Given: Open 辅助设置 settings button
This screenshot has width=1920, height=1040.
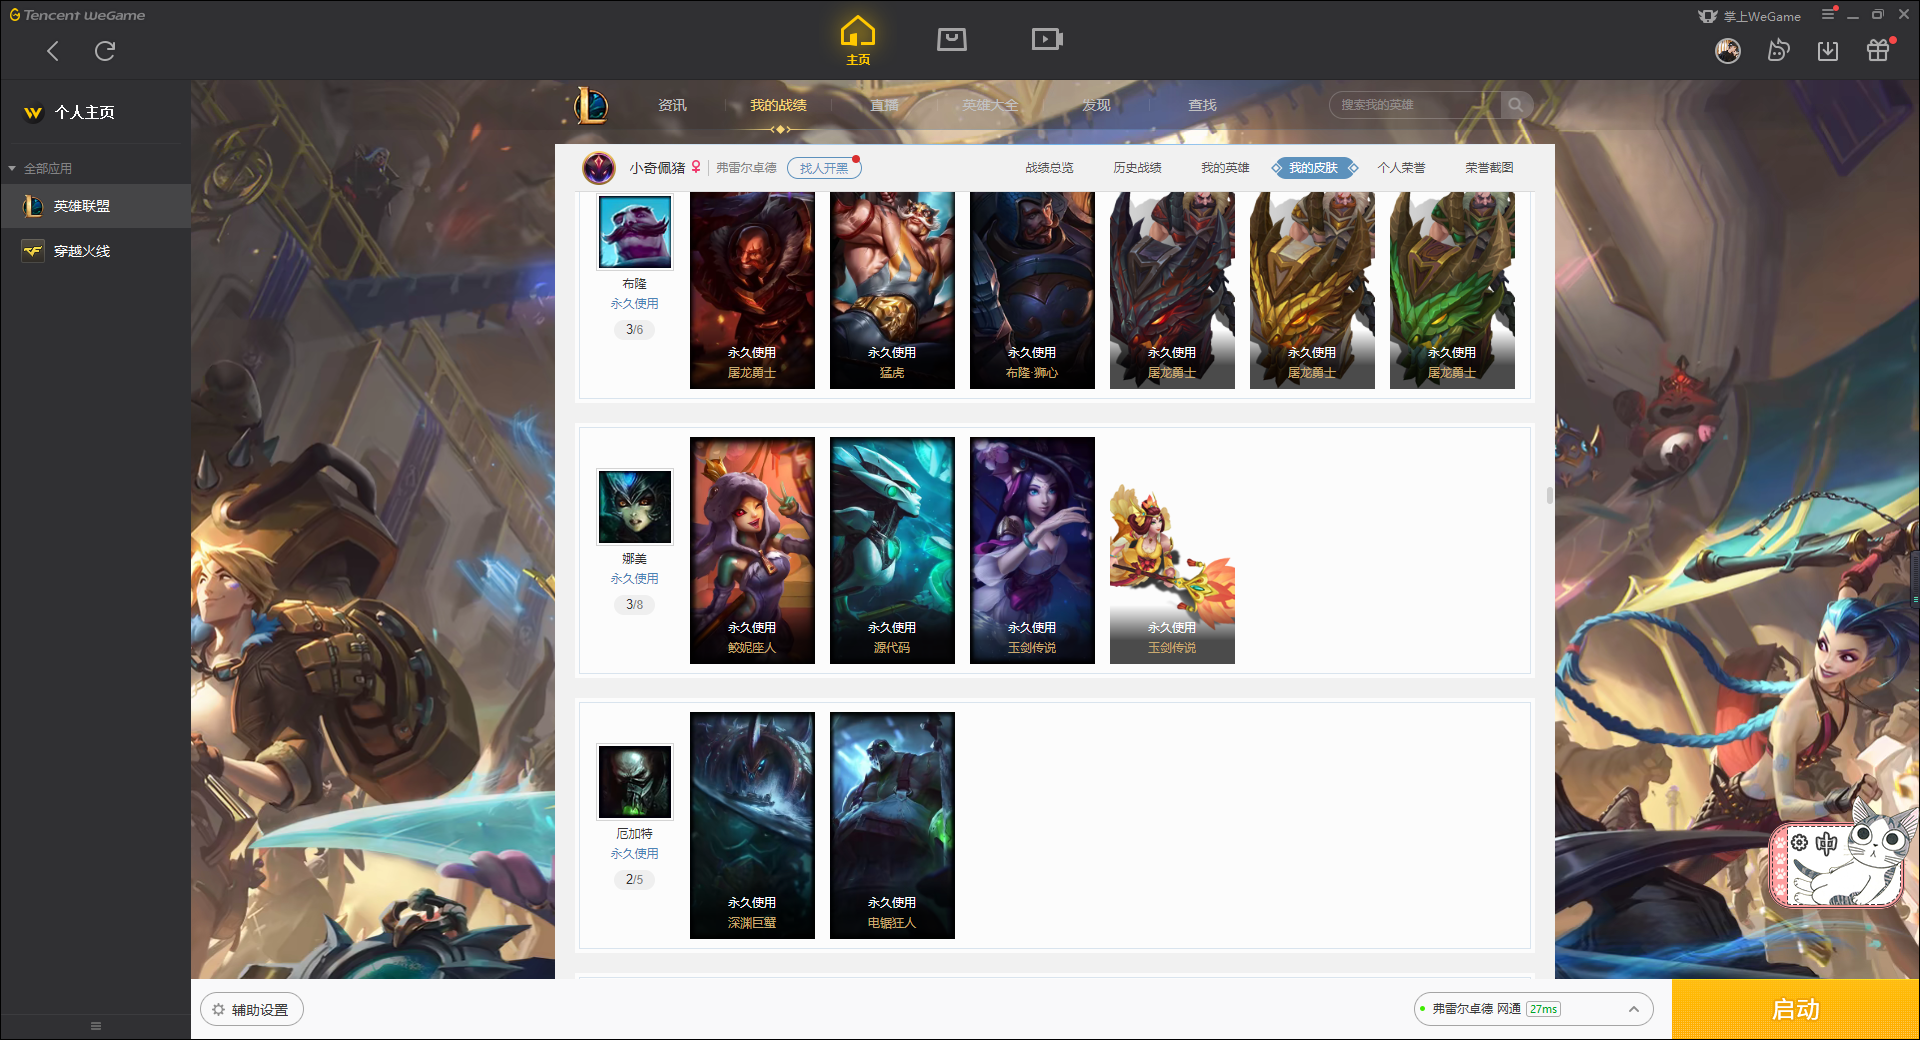Looking at the screenshot, I should [251, 1010].
